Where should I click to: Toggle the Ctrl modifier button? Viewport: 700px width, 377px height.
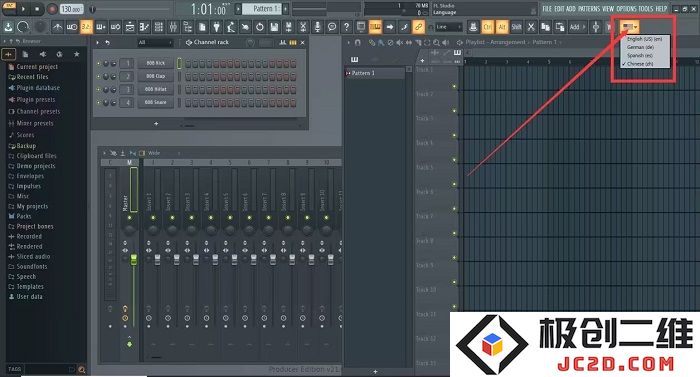click(488, 27)
